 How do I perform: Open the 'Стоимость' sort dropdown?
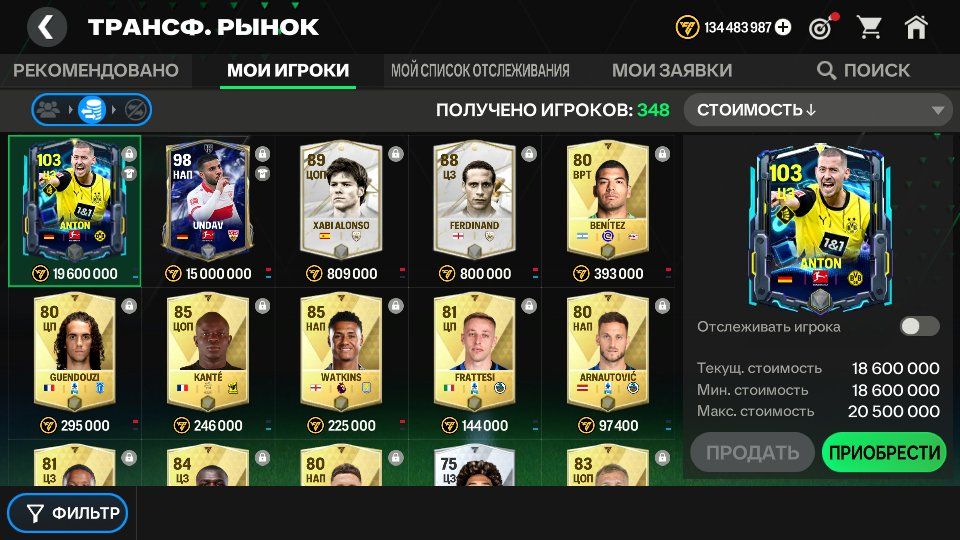(819, 110)
